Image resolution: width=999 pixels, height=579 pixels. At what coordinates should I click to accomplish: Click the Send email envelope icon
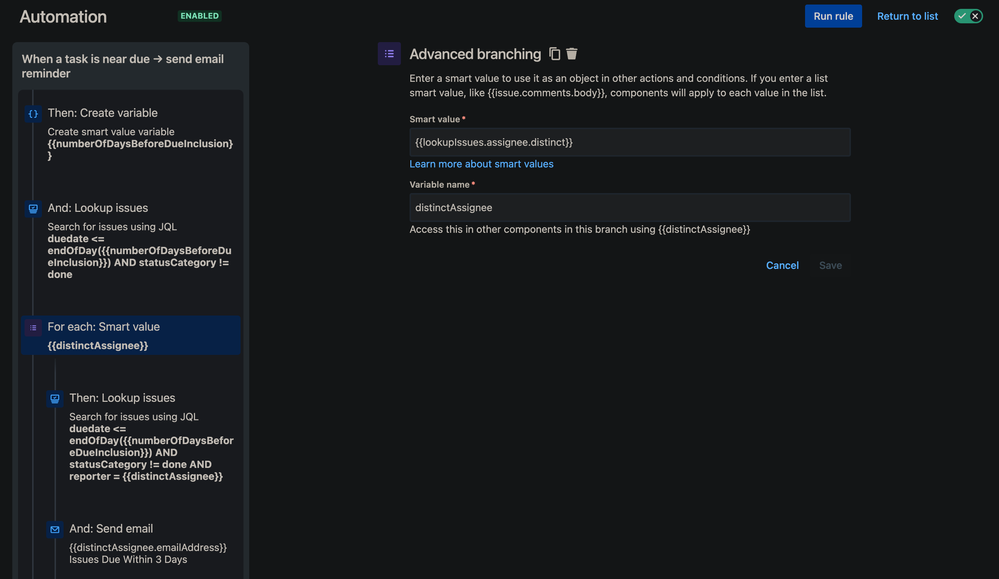[x=55, y=529]
